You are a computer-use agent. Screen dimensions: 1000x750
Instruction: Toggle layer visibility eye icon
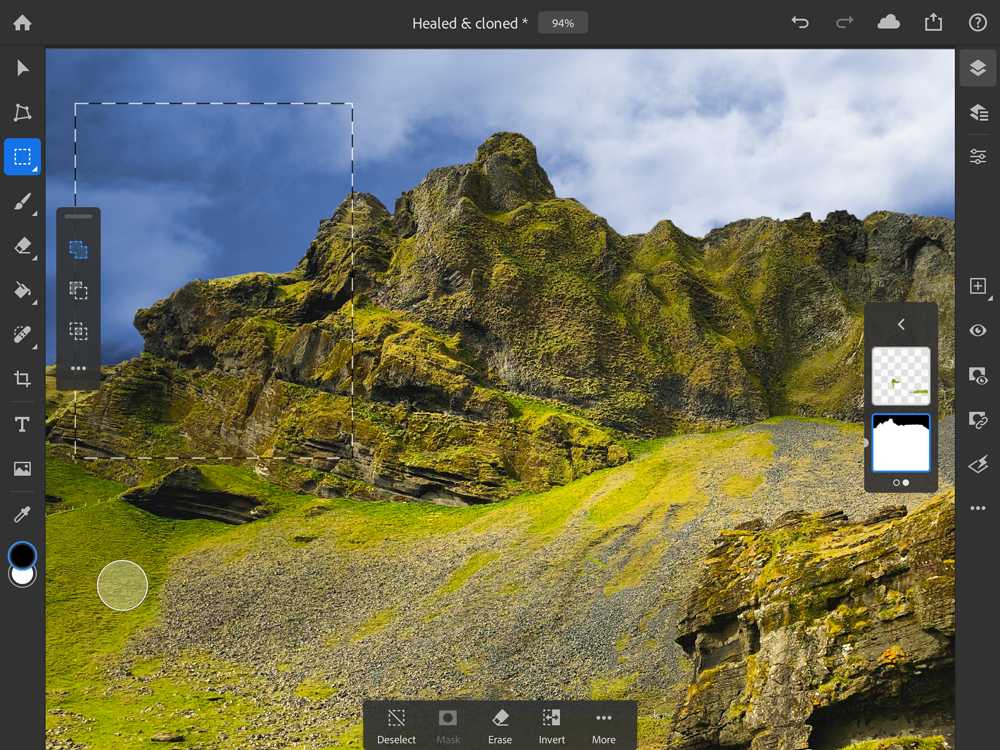pyautogui.click(x=978, y=331)
